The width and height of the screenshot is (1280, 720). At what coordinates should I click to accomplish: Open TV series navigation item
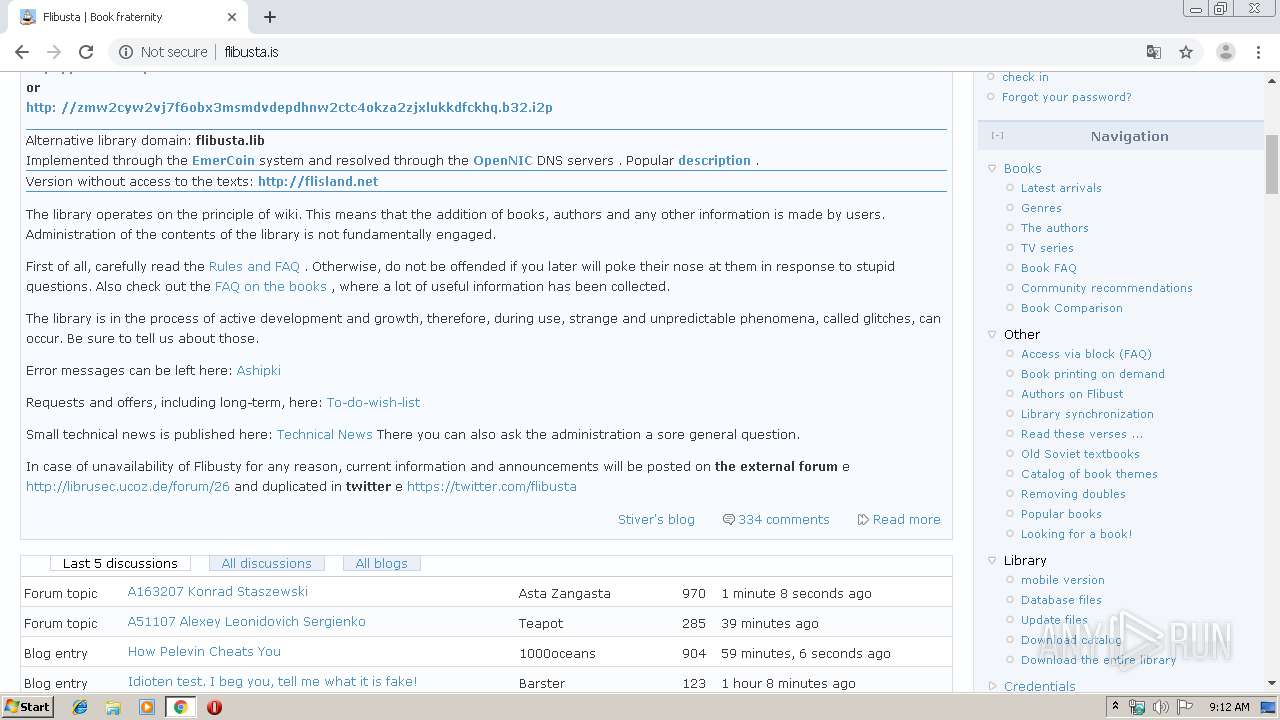pyautogui.click(x=1047, y=248)
